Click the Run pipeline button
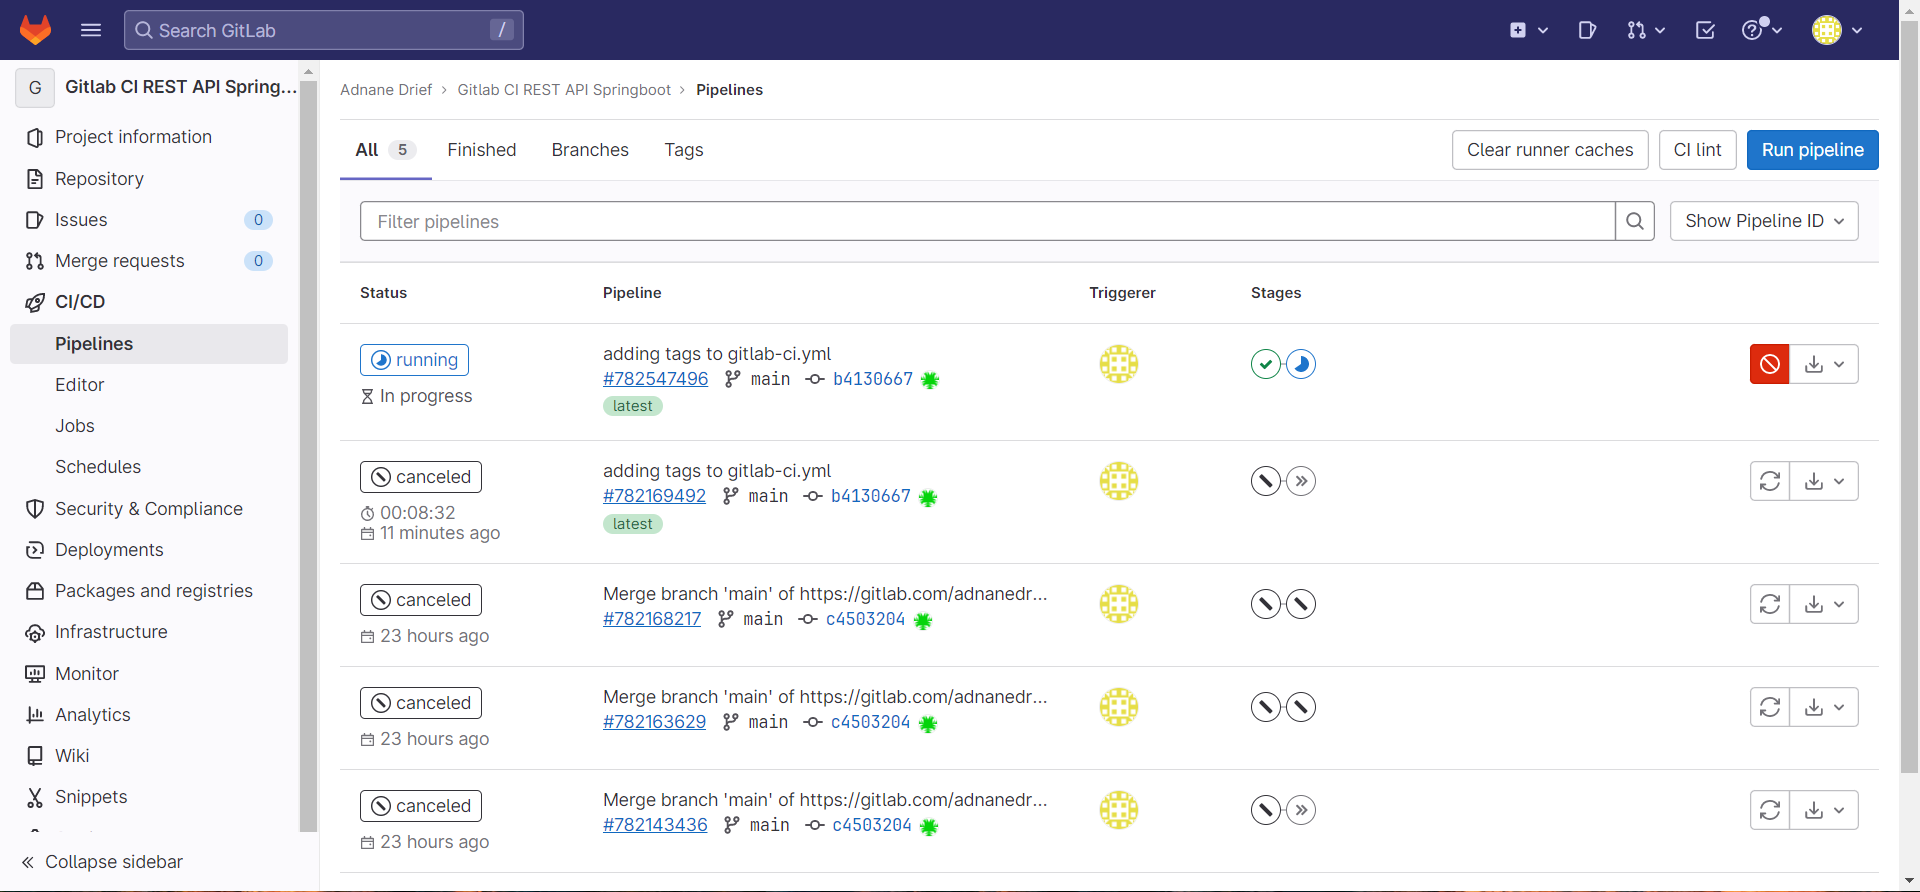Viewport: 1920px width, 892px height. click(x=1812, y=150)
